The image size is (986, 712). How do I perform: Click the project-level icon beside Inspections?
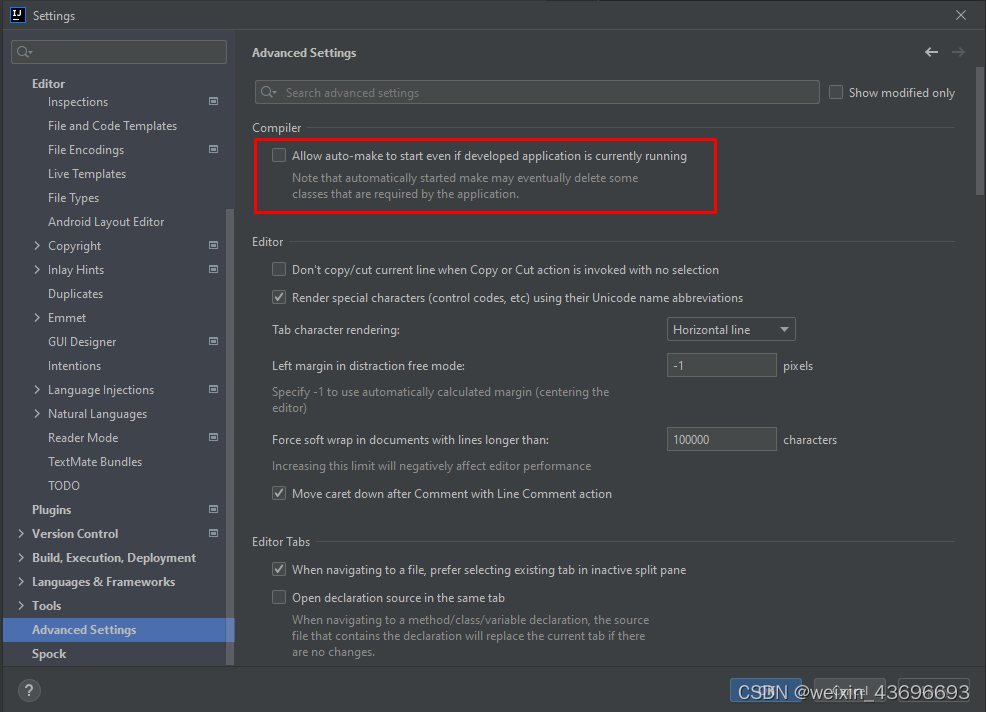214,101
